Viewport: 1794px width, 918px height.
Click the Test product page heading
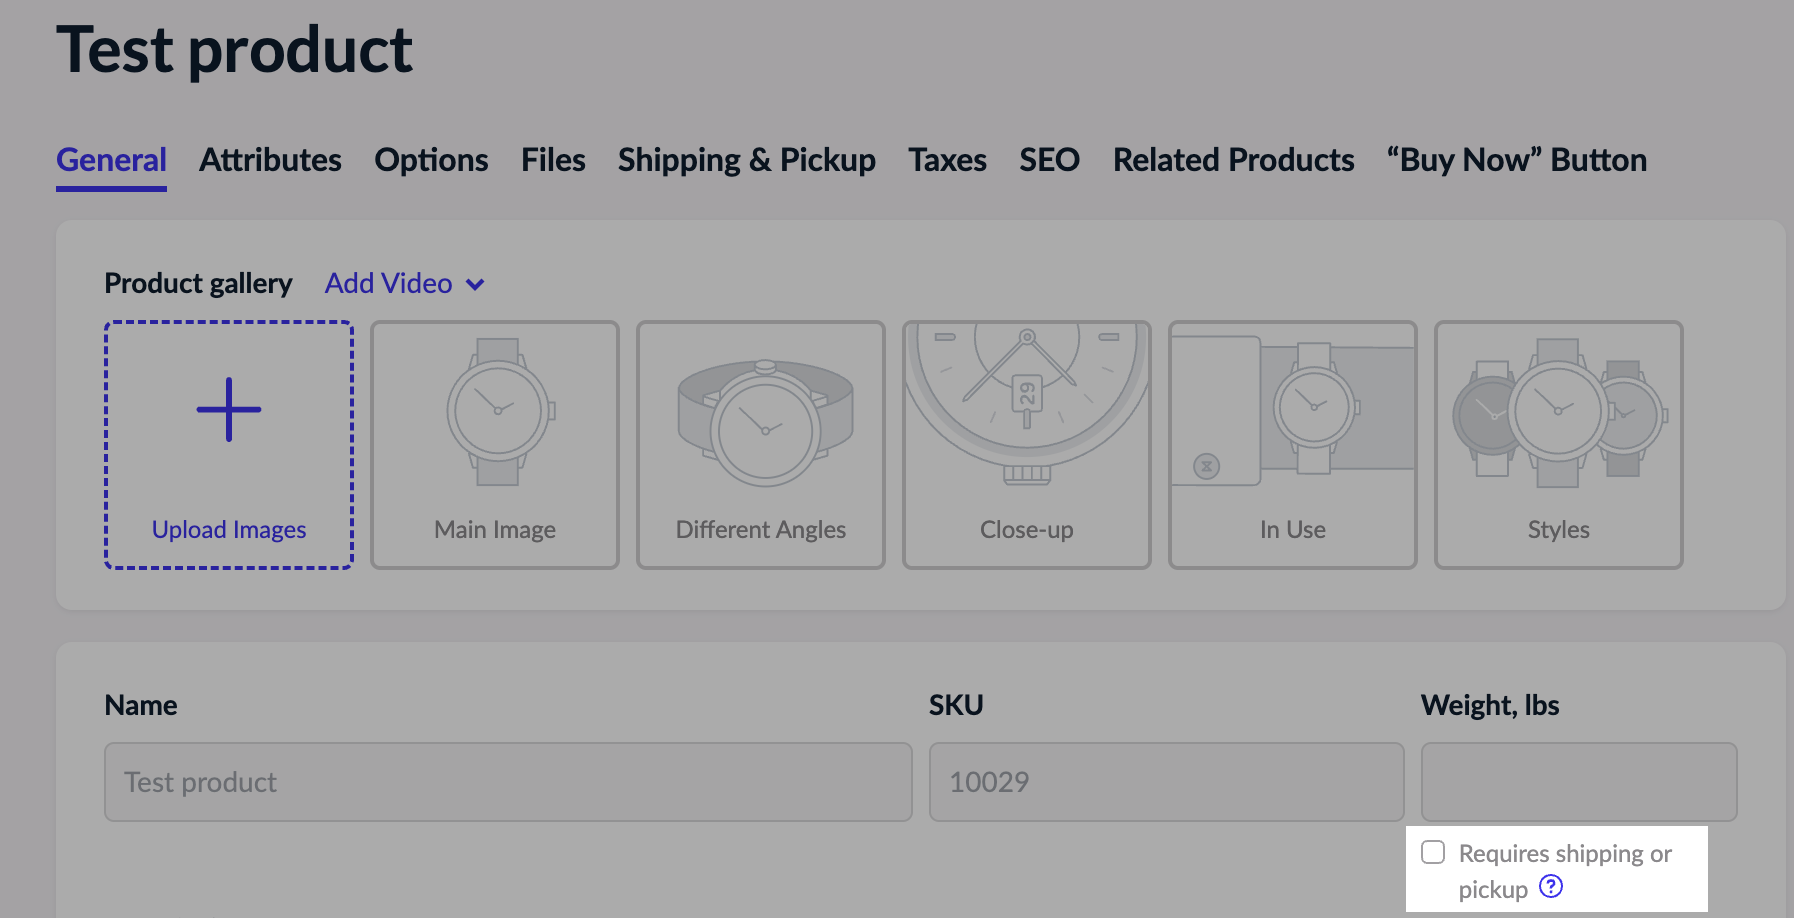tap(235, 50)
